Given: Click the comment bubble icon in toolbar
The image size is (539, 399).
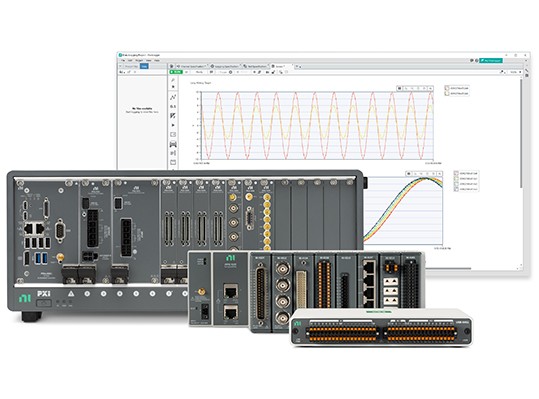Looking at the screenshot, I should [211, 72].
